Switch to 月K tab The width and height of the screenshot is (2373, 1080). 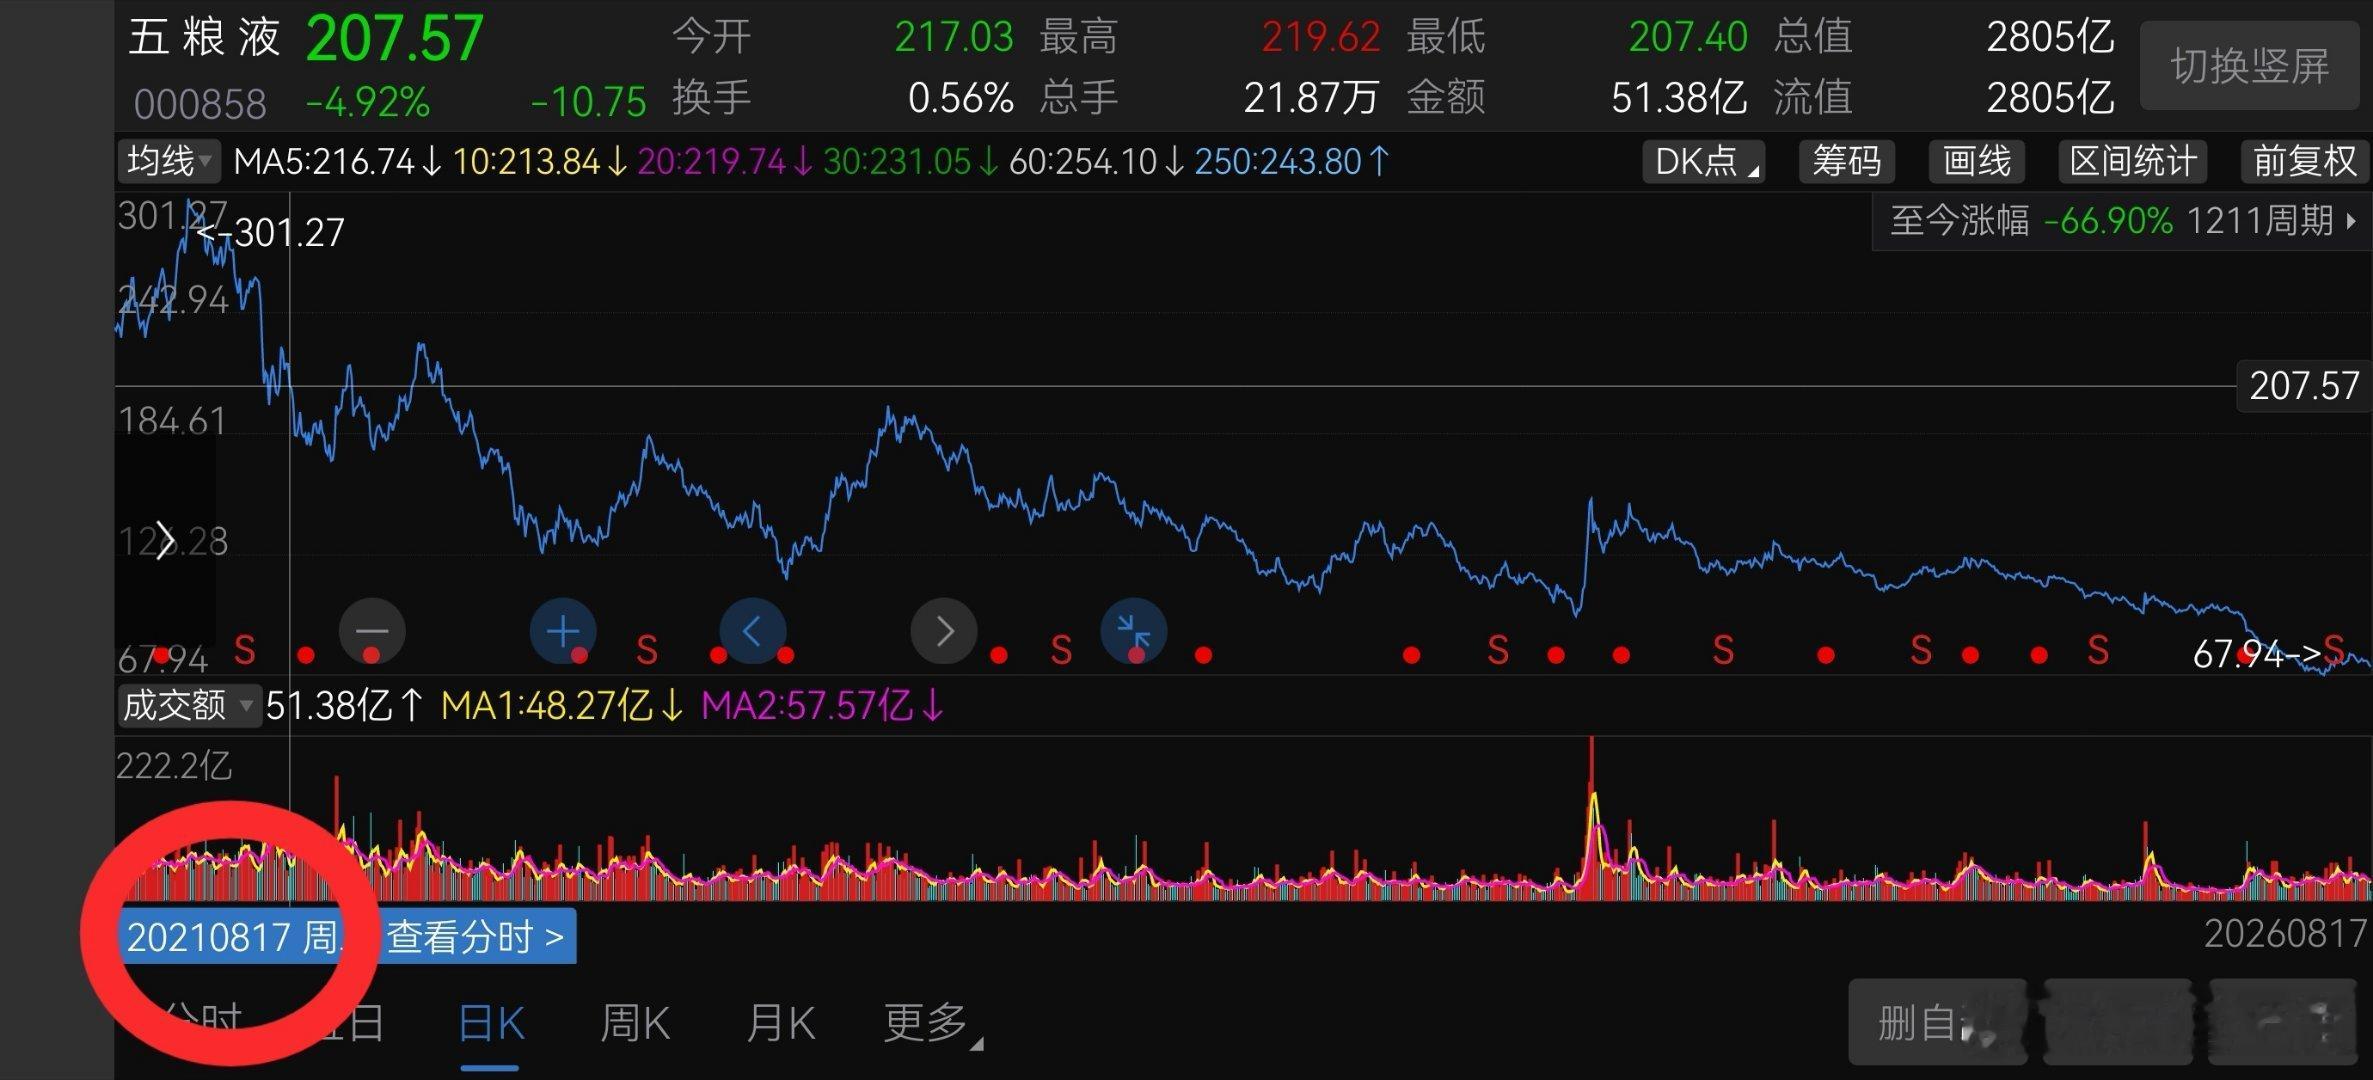(781, 1024)
